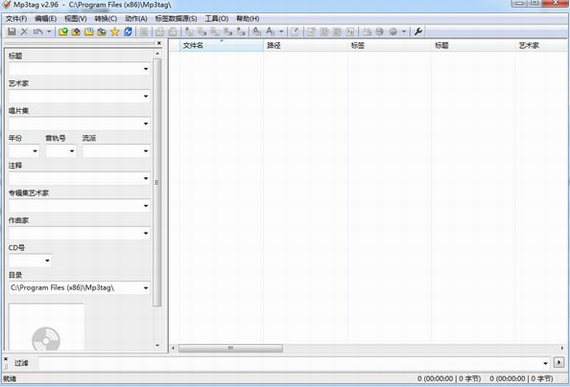Click the Remove tag X icon
The image size is (570, 387).
[x=24, y=32]
